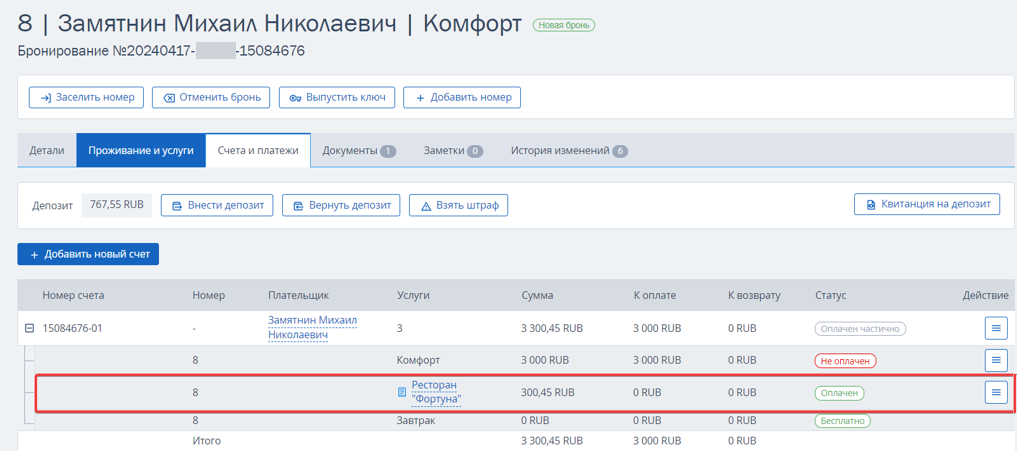Click the Номер счета column header
The width and height of the screenshot is (1017, 451).
coord(73,295)
